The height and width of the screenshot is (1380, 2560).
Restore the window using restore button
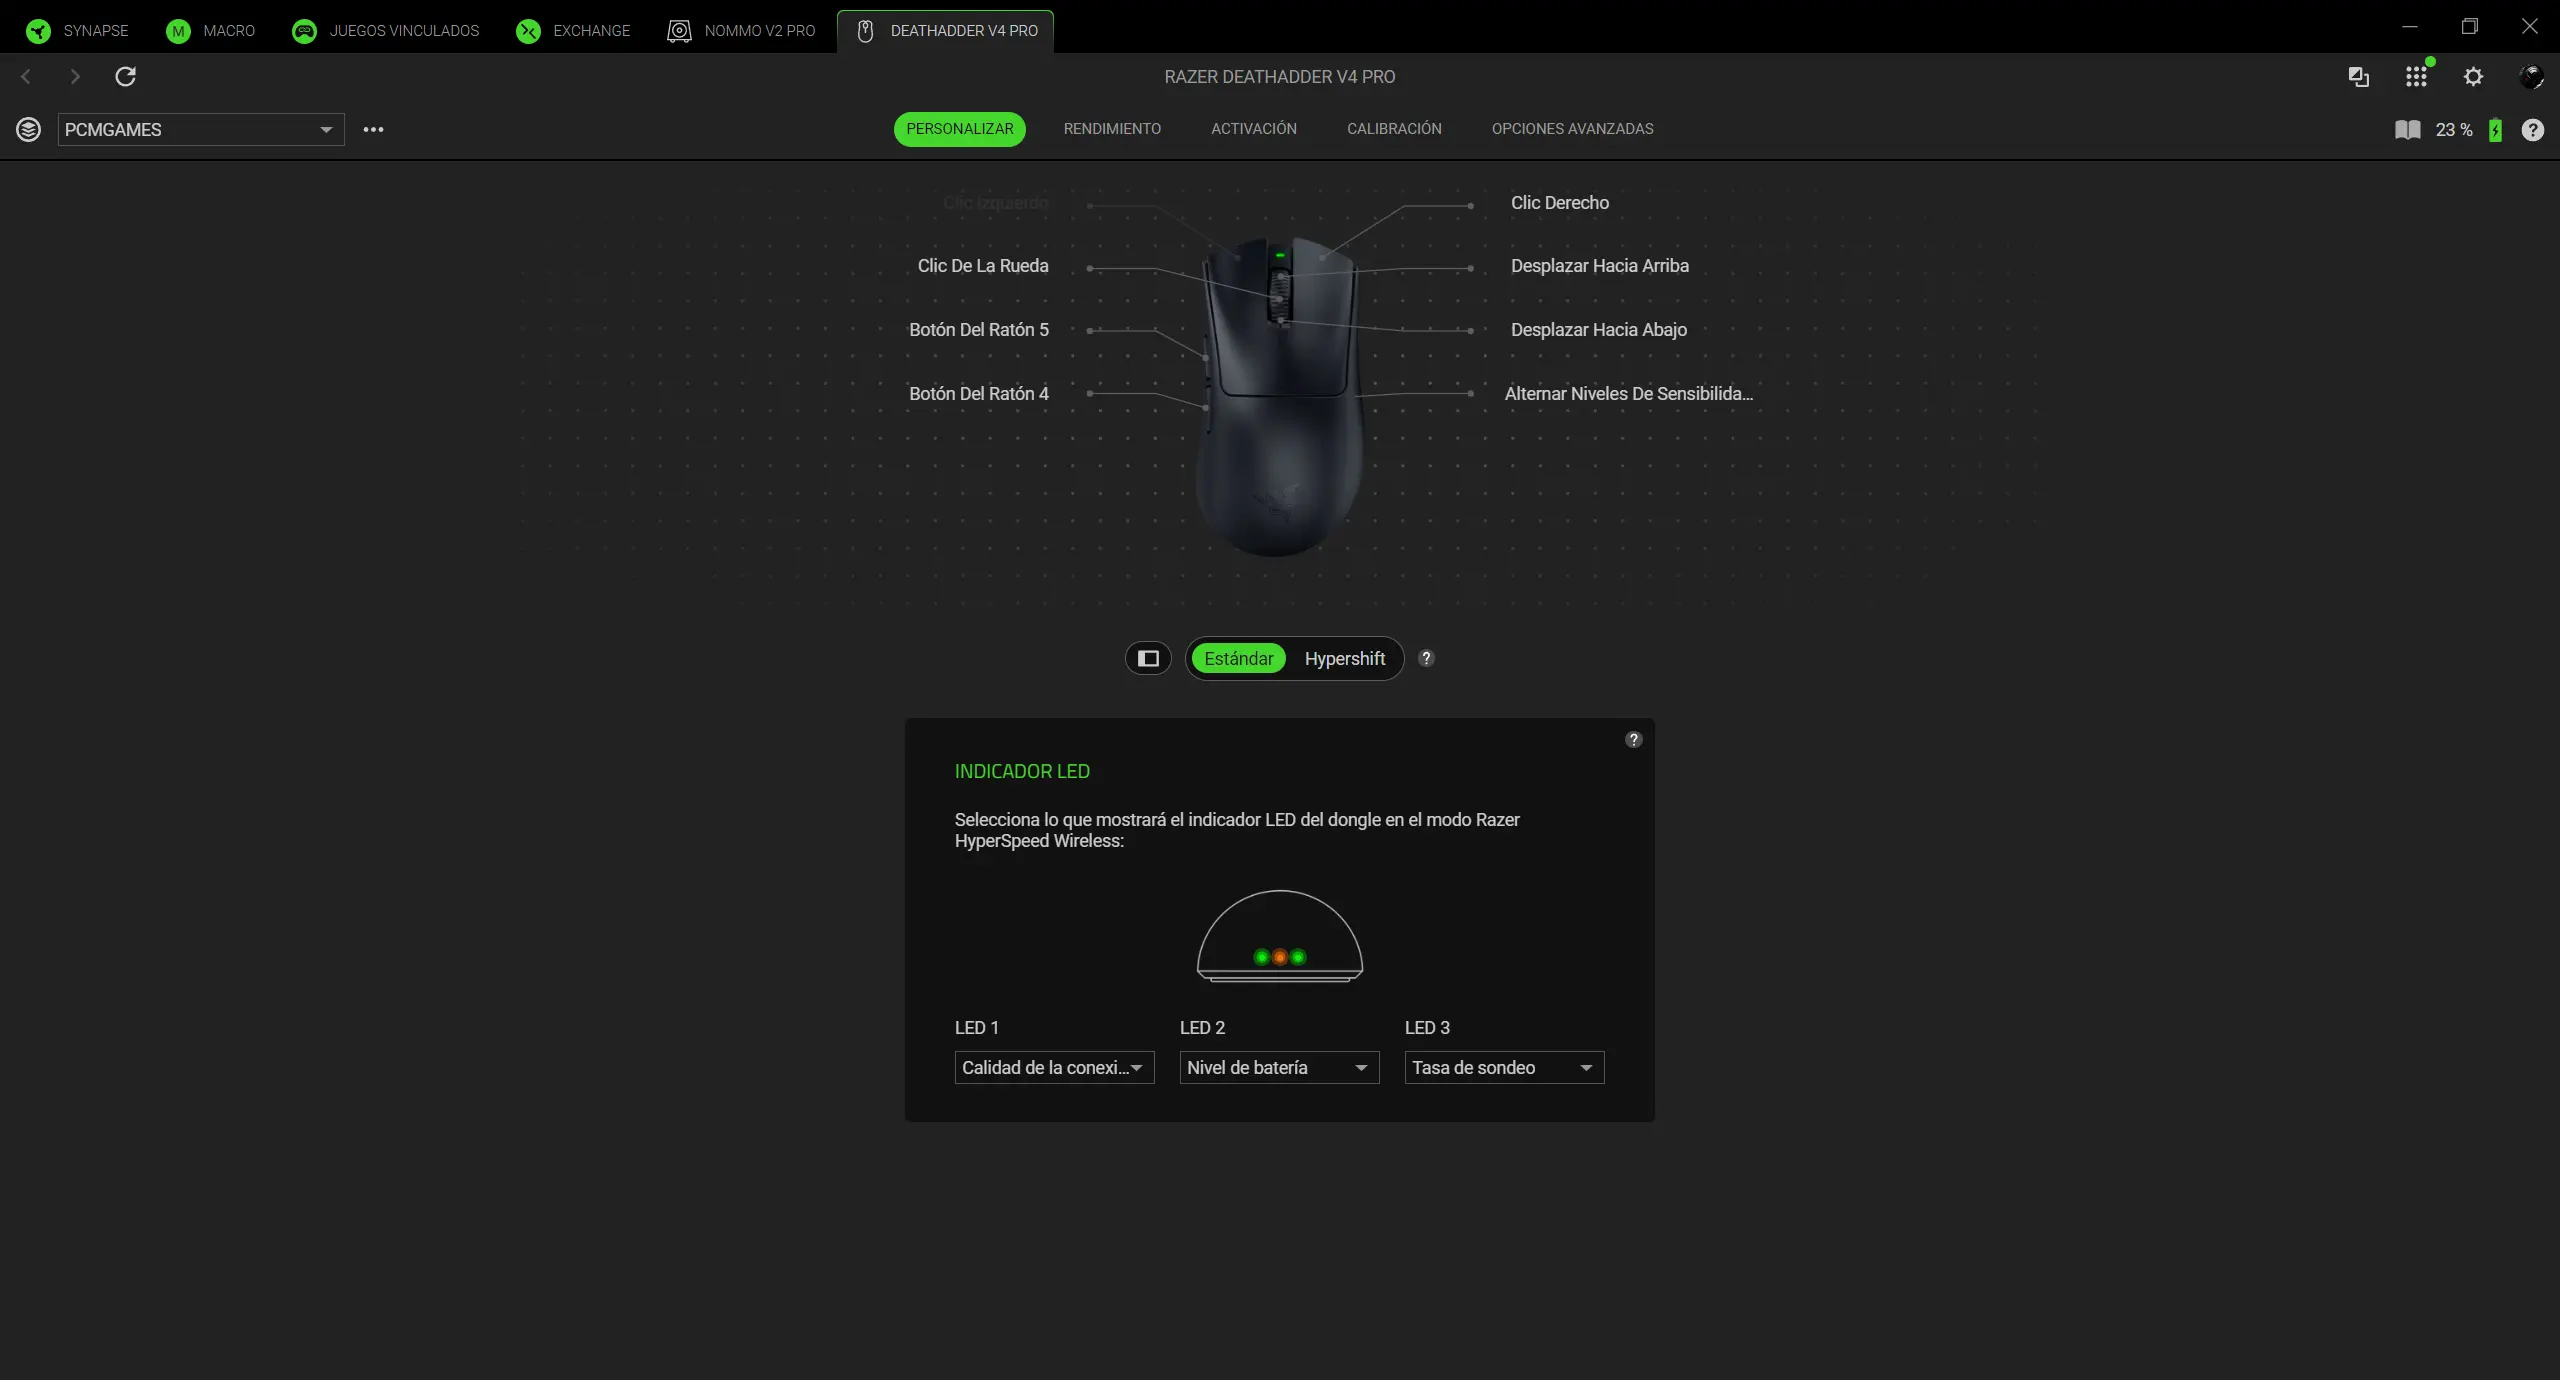coord(2470,26)
